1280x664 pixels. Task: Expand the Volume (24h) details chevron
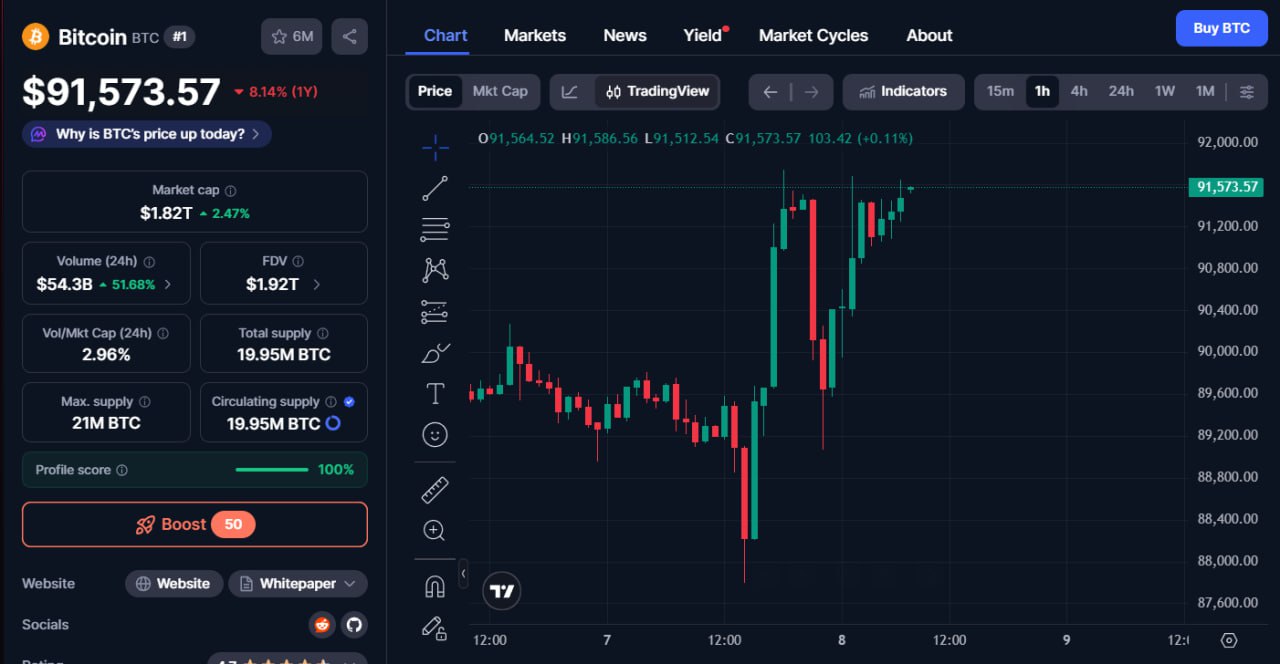[168, 284]
